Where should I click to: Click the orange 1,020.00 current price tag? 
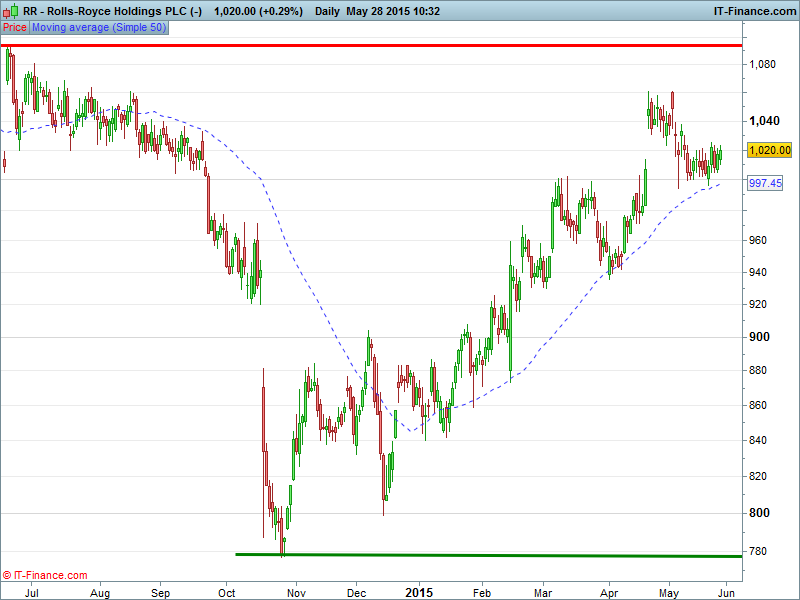tap(771, 150)
